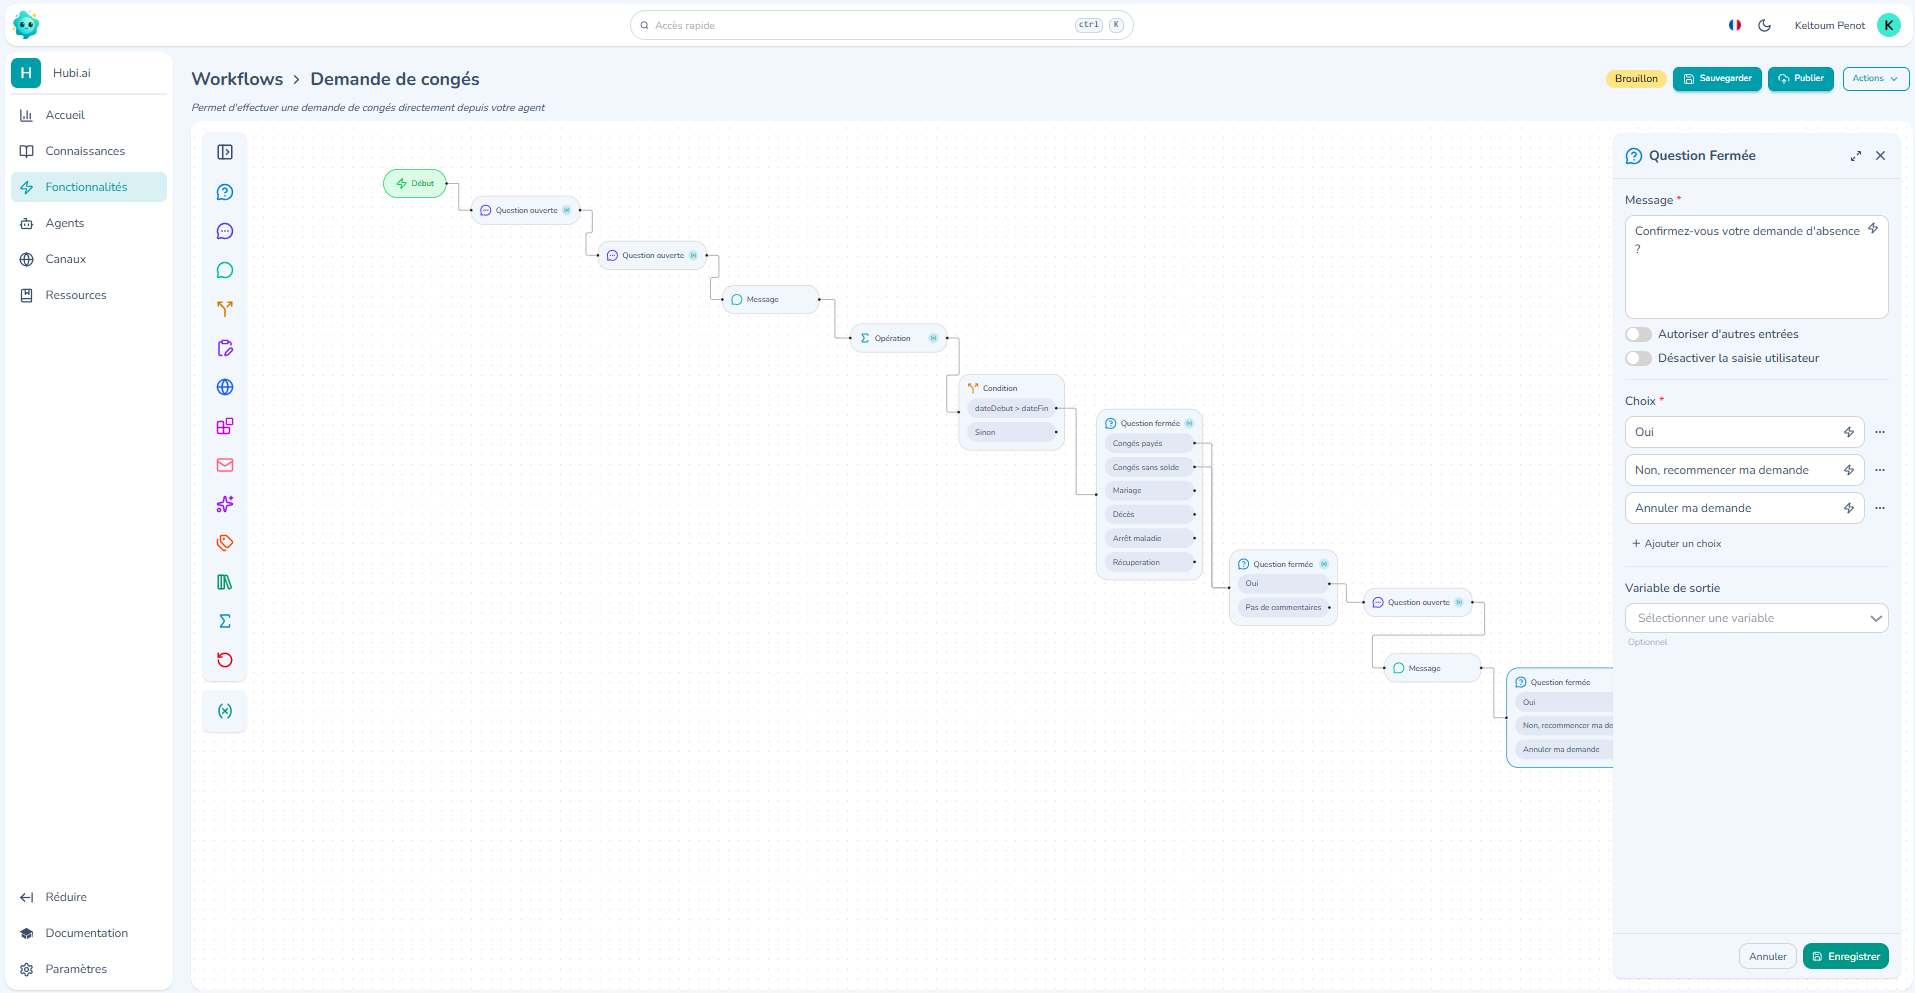Collapse the node palette panel icon
Image resolution: width=1915 pixels, height=993 pixels.
pos(225,152)
